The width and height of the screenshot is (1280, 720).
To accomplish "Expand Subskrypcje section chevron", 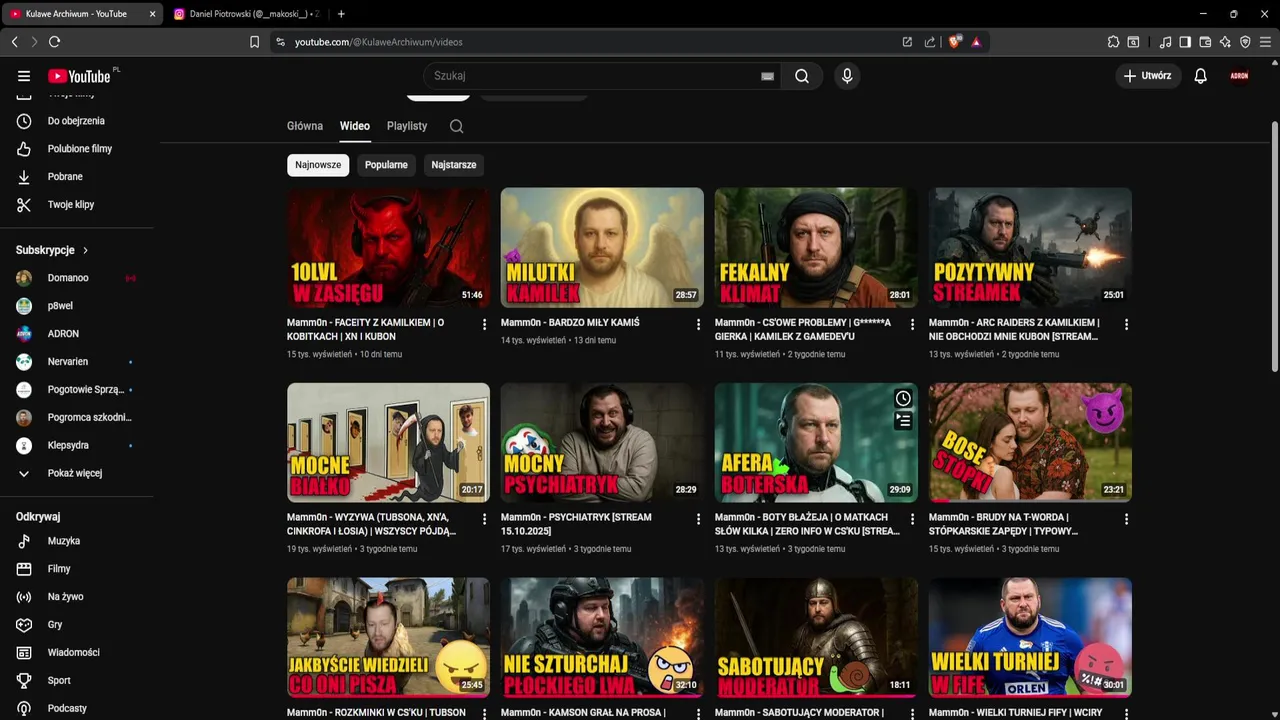I will (x=85, y=250).
